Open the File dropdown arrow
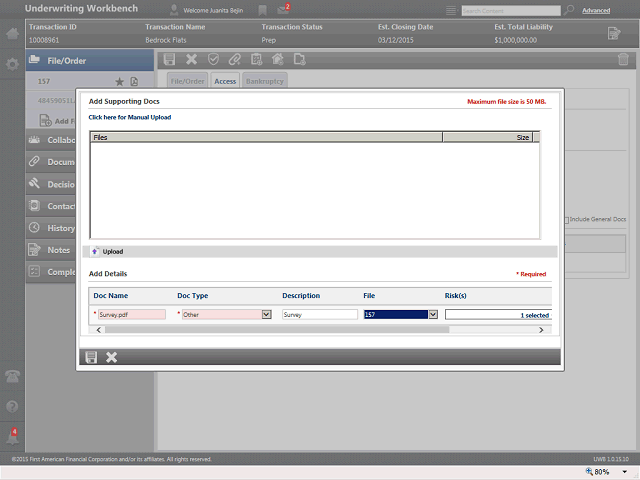Screen dimensions: 640x480 click(433, 314)
